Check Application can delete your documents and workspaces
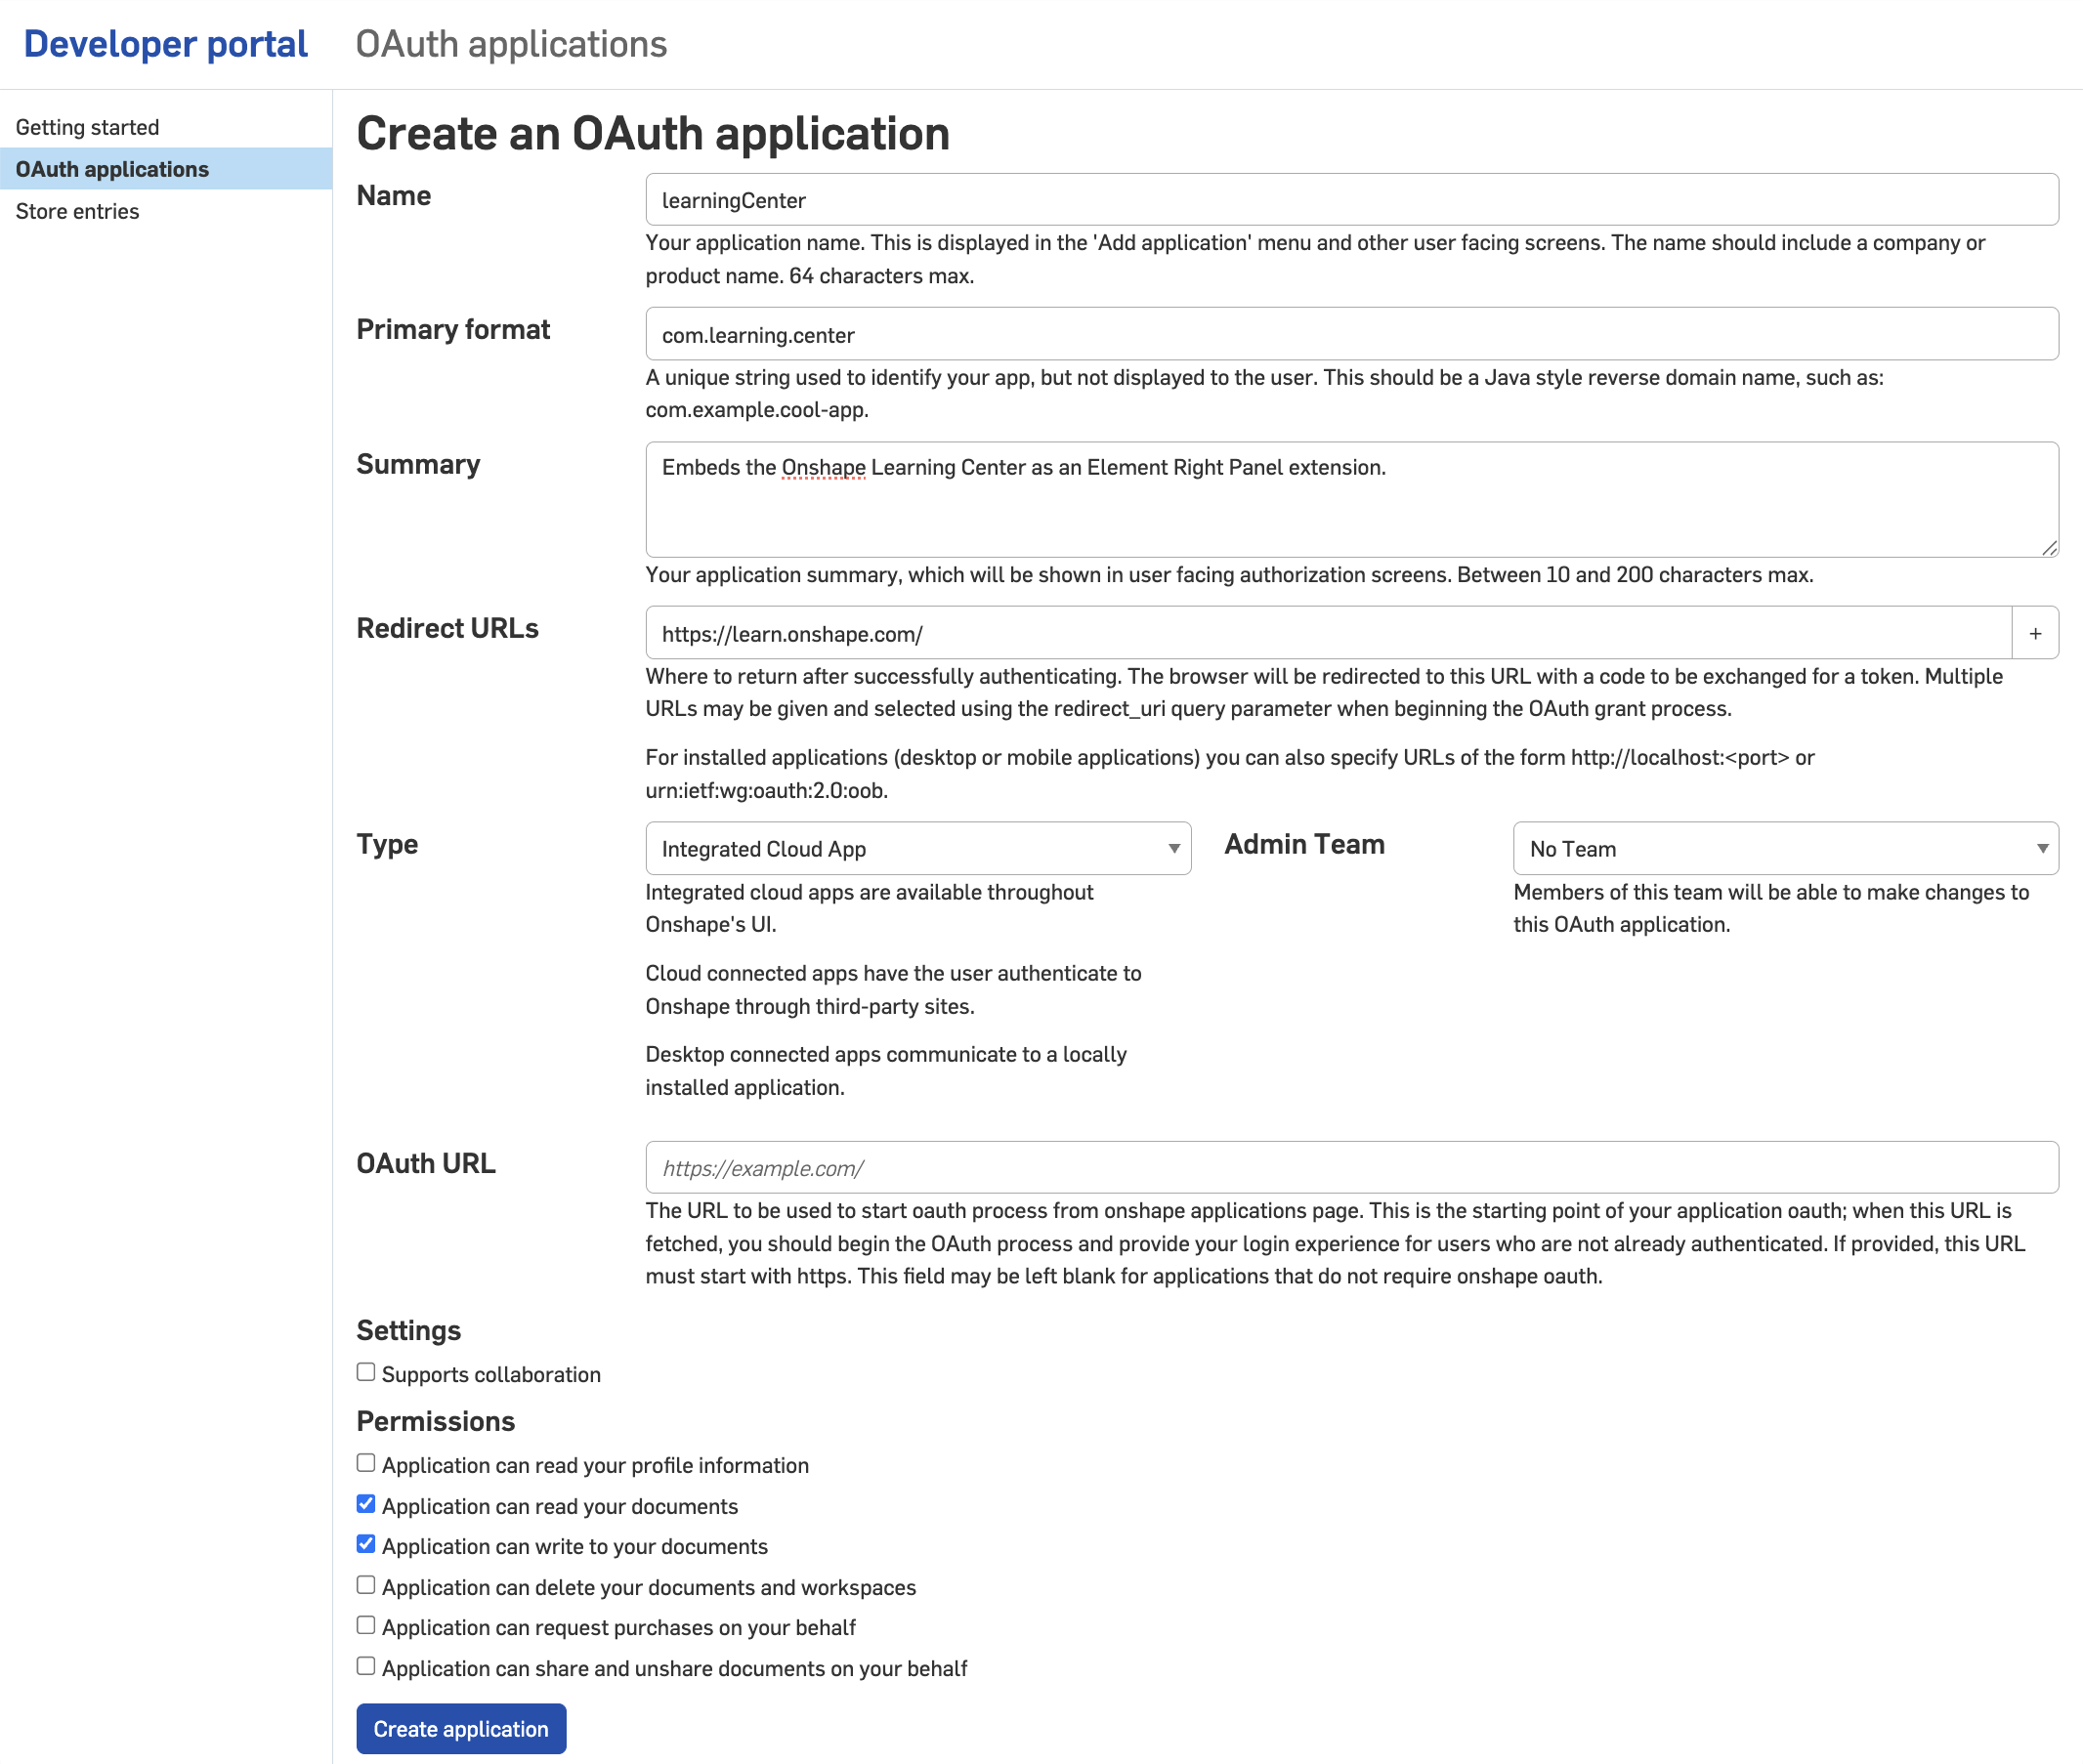This screenshot has width=2083, height=1764. pos(365,1584)
